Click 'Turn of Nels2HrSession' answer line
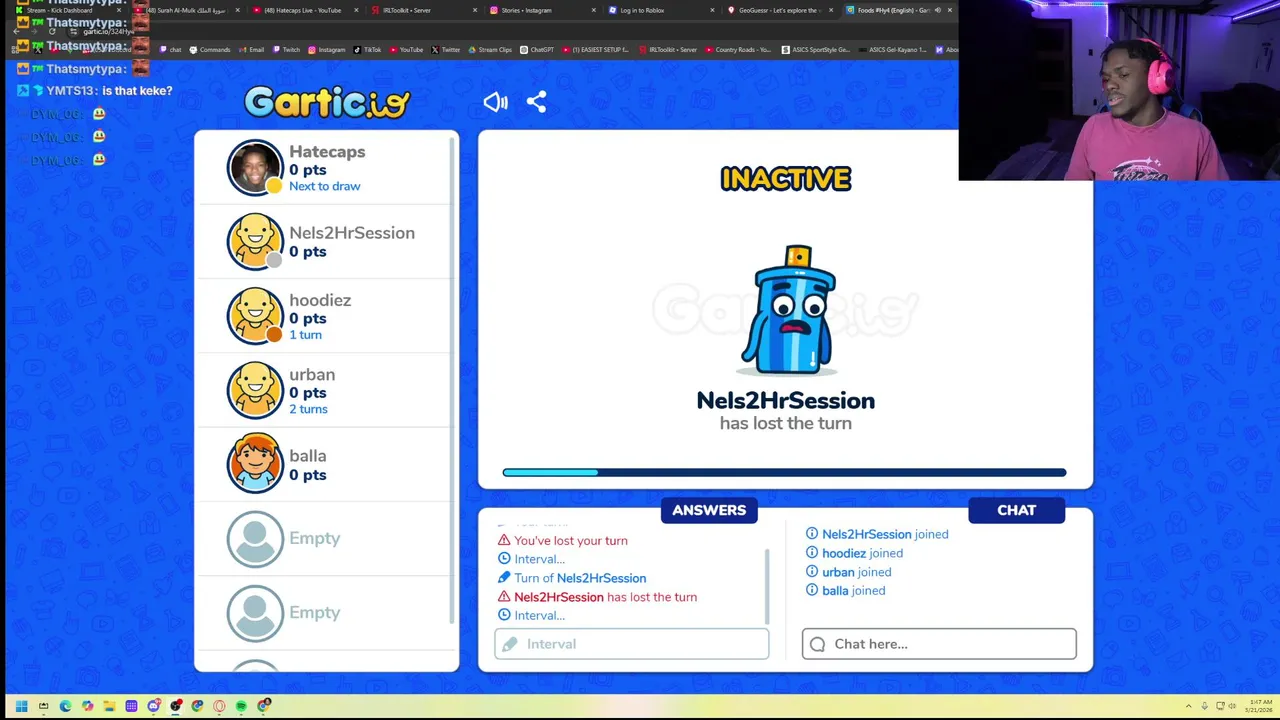 pos(572,578)
